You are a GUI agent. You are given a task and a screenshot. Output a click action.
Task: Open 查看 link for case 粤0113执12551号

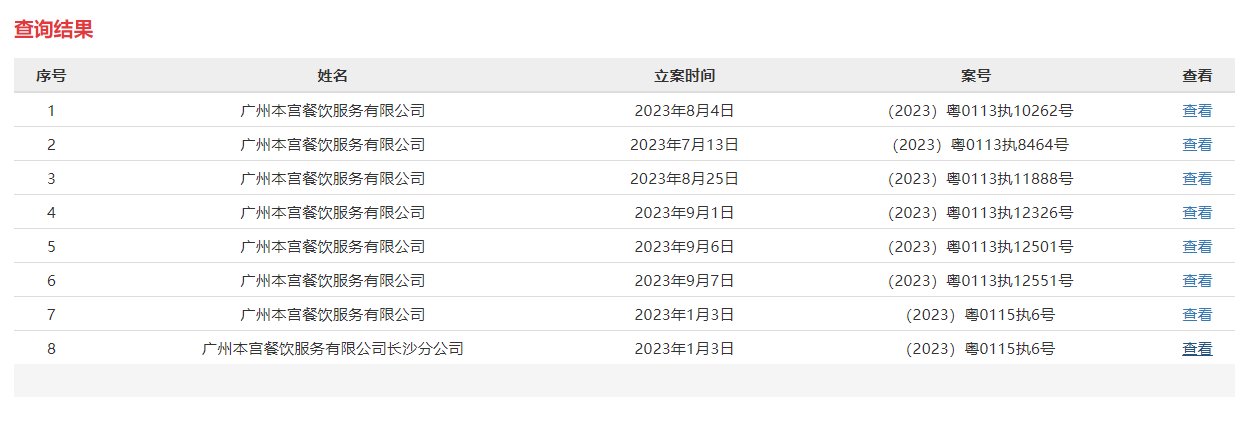click(1197, 281)
